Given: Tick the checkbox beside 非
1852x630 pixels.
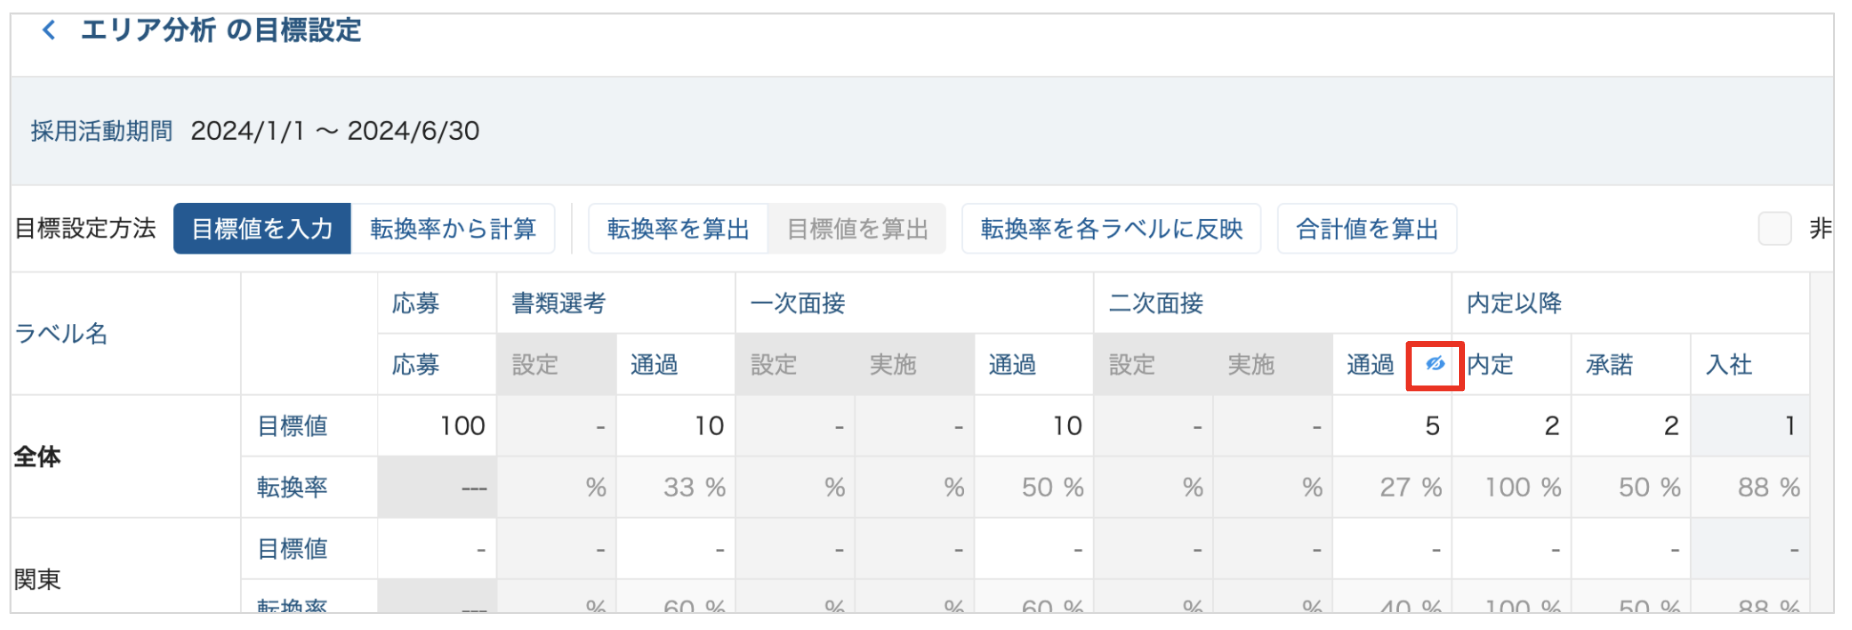Looking at the screenshot, I should point(1774,229).
